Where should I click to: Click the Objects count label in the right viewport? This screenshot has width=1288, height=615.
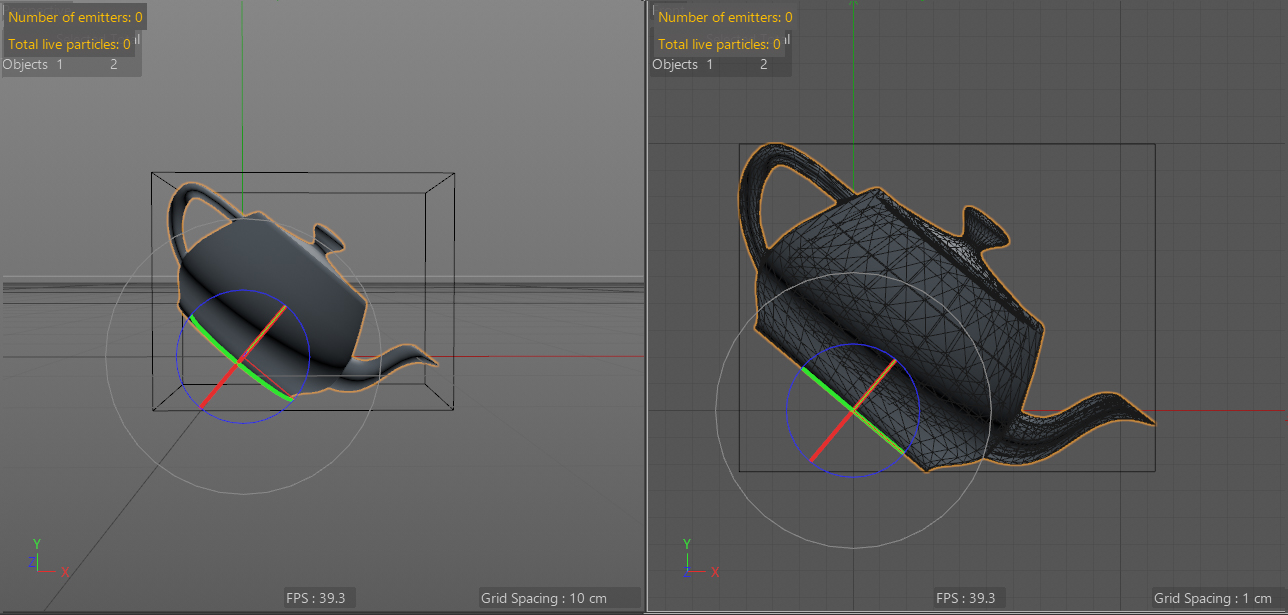point(710,65)
